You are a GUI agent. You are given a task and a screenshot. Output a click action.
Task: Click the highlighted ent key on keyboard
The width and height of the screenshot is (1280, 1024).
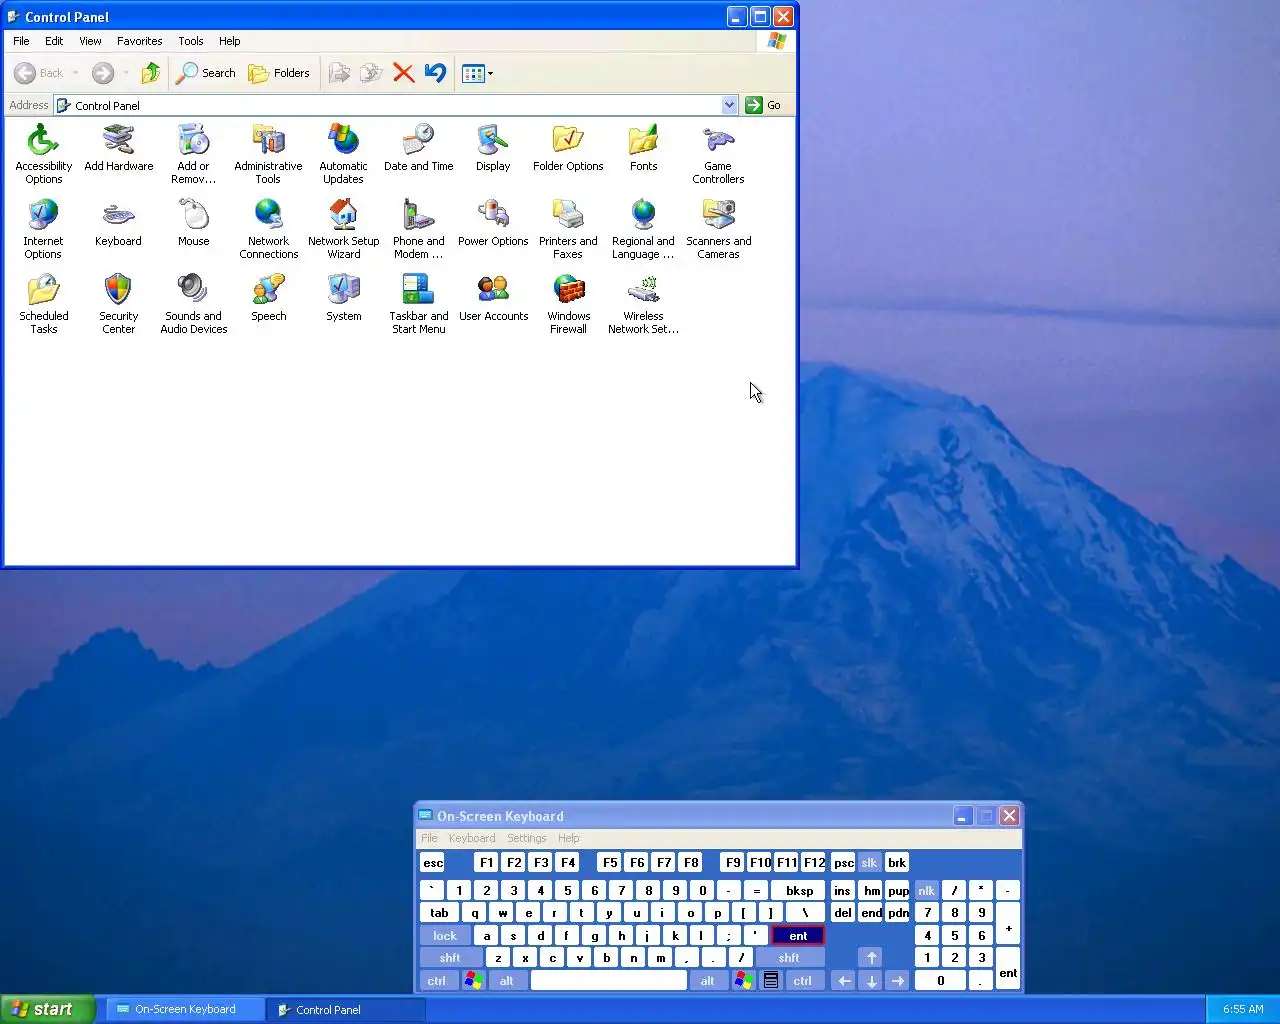(798, 936)
